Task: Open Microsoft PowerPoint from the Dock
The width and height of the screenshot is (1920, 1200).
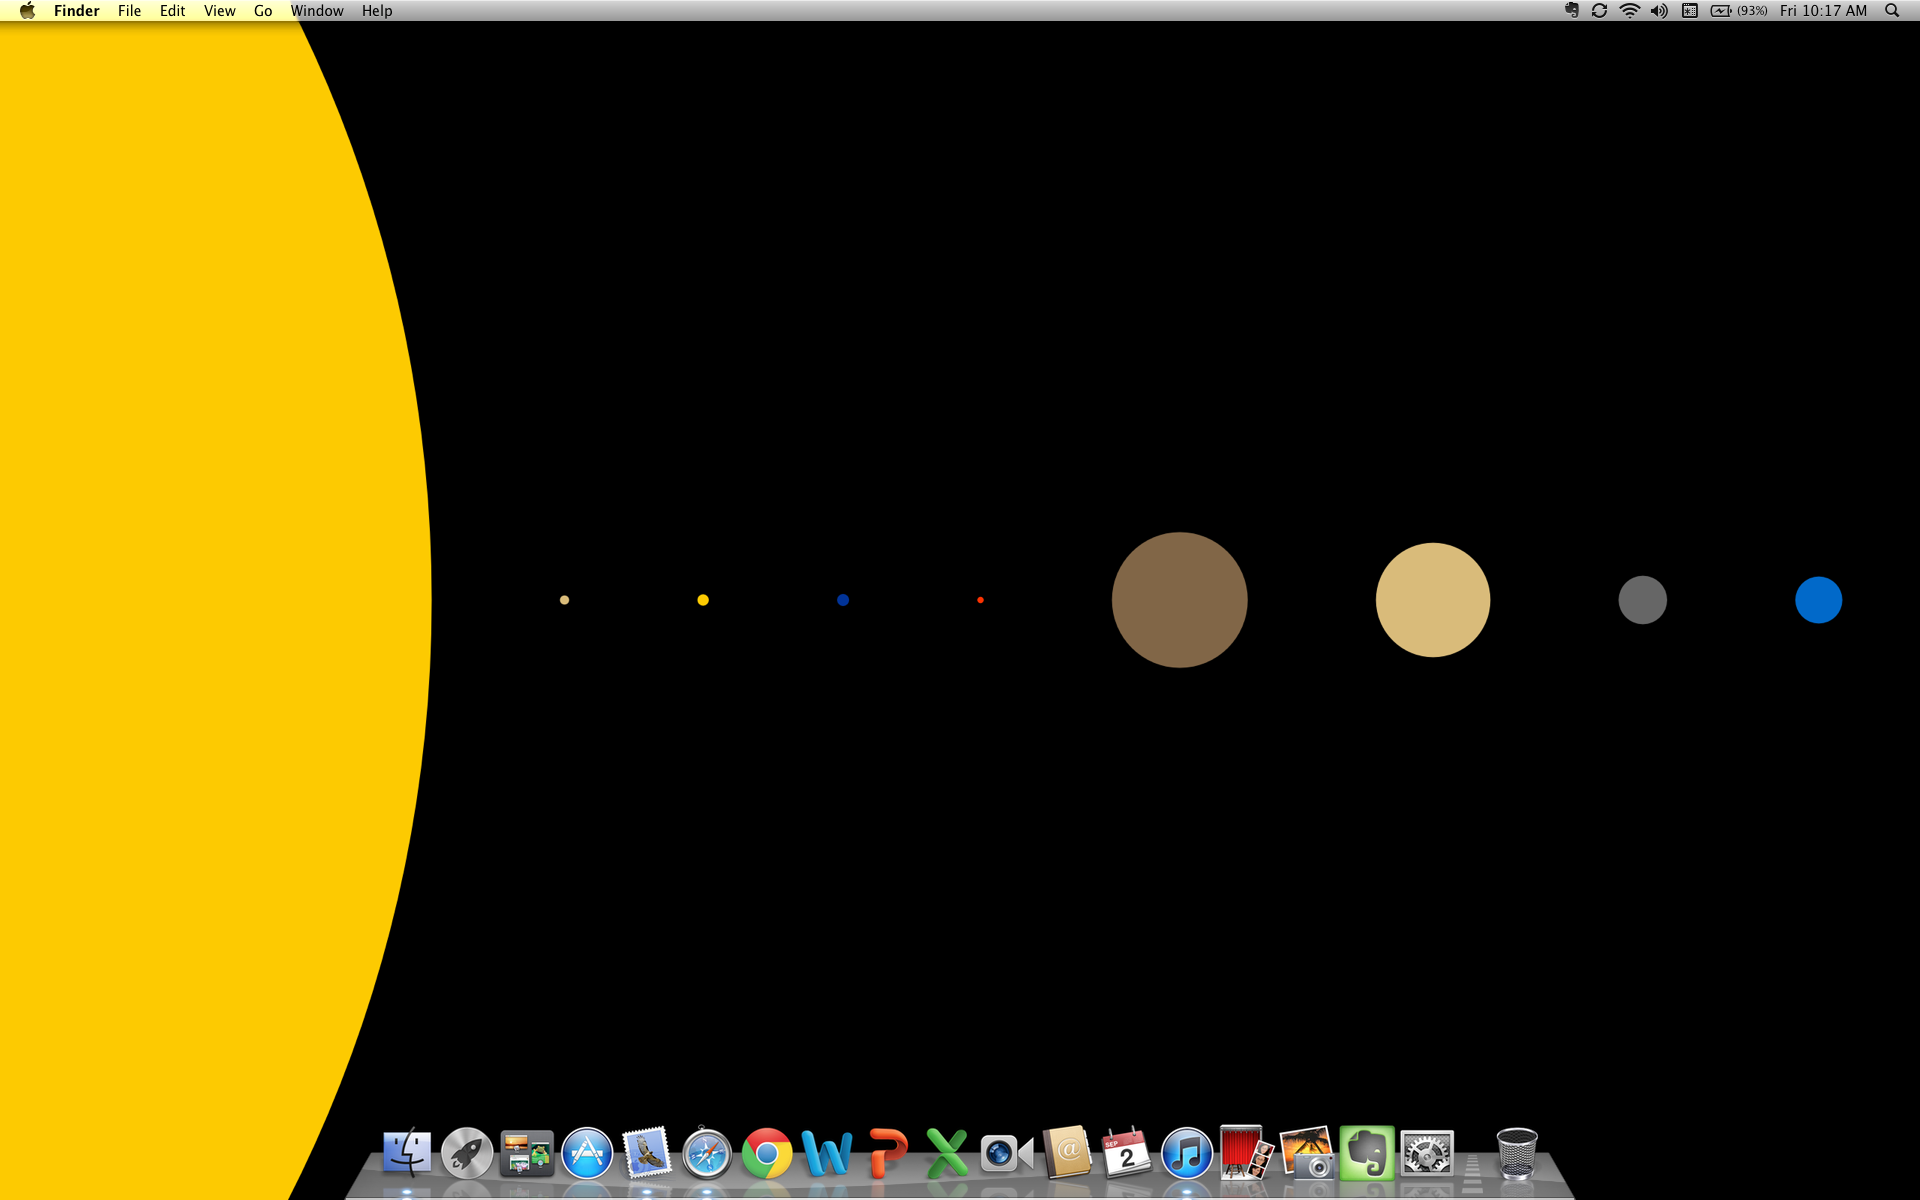Action: pos(887,1153)
